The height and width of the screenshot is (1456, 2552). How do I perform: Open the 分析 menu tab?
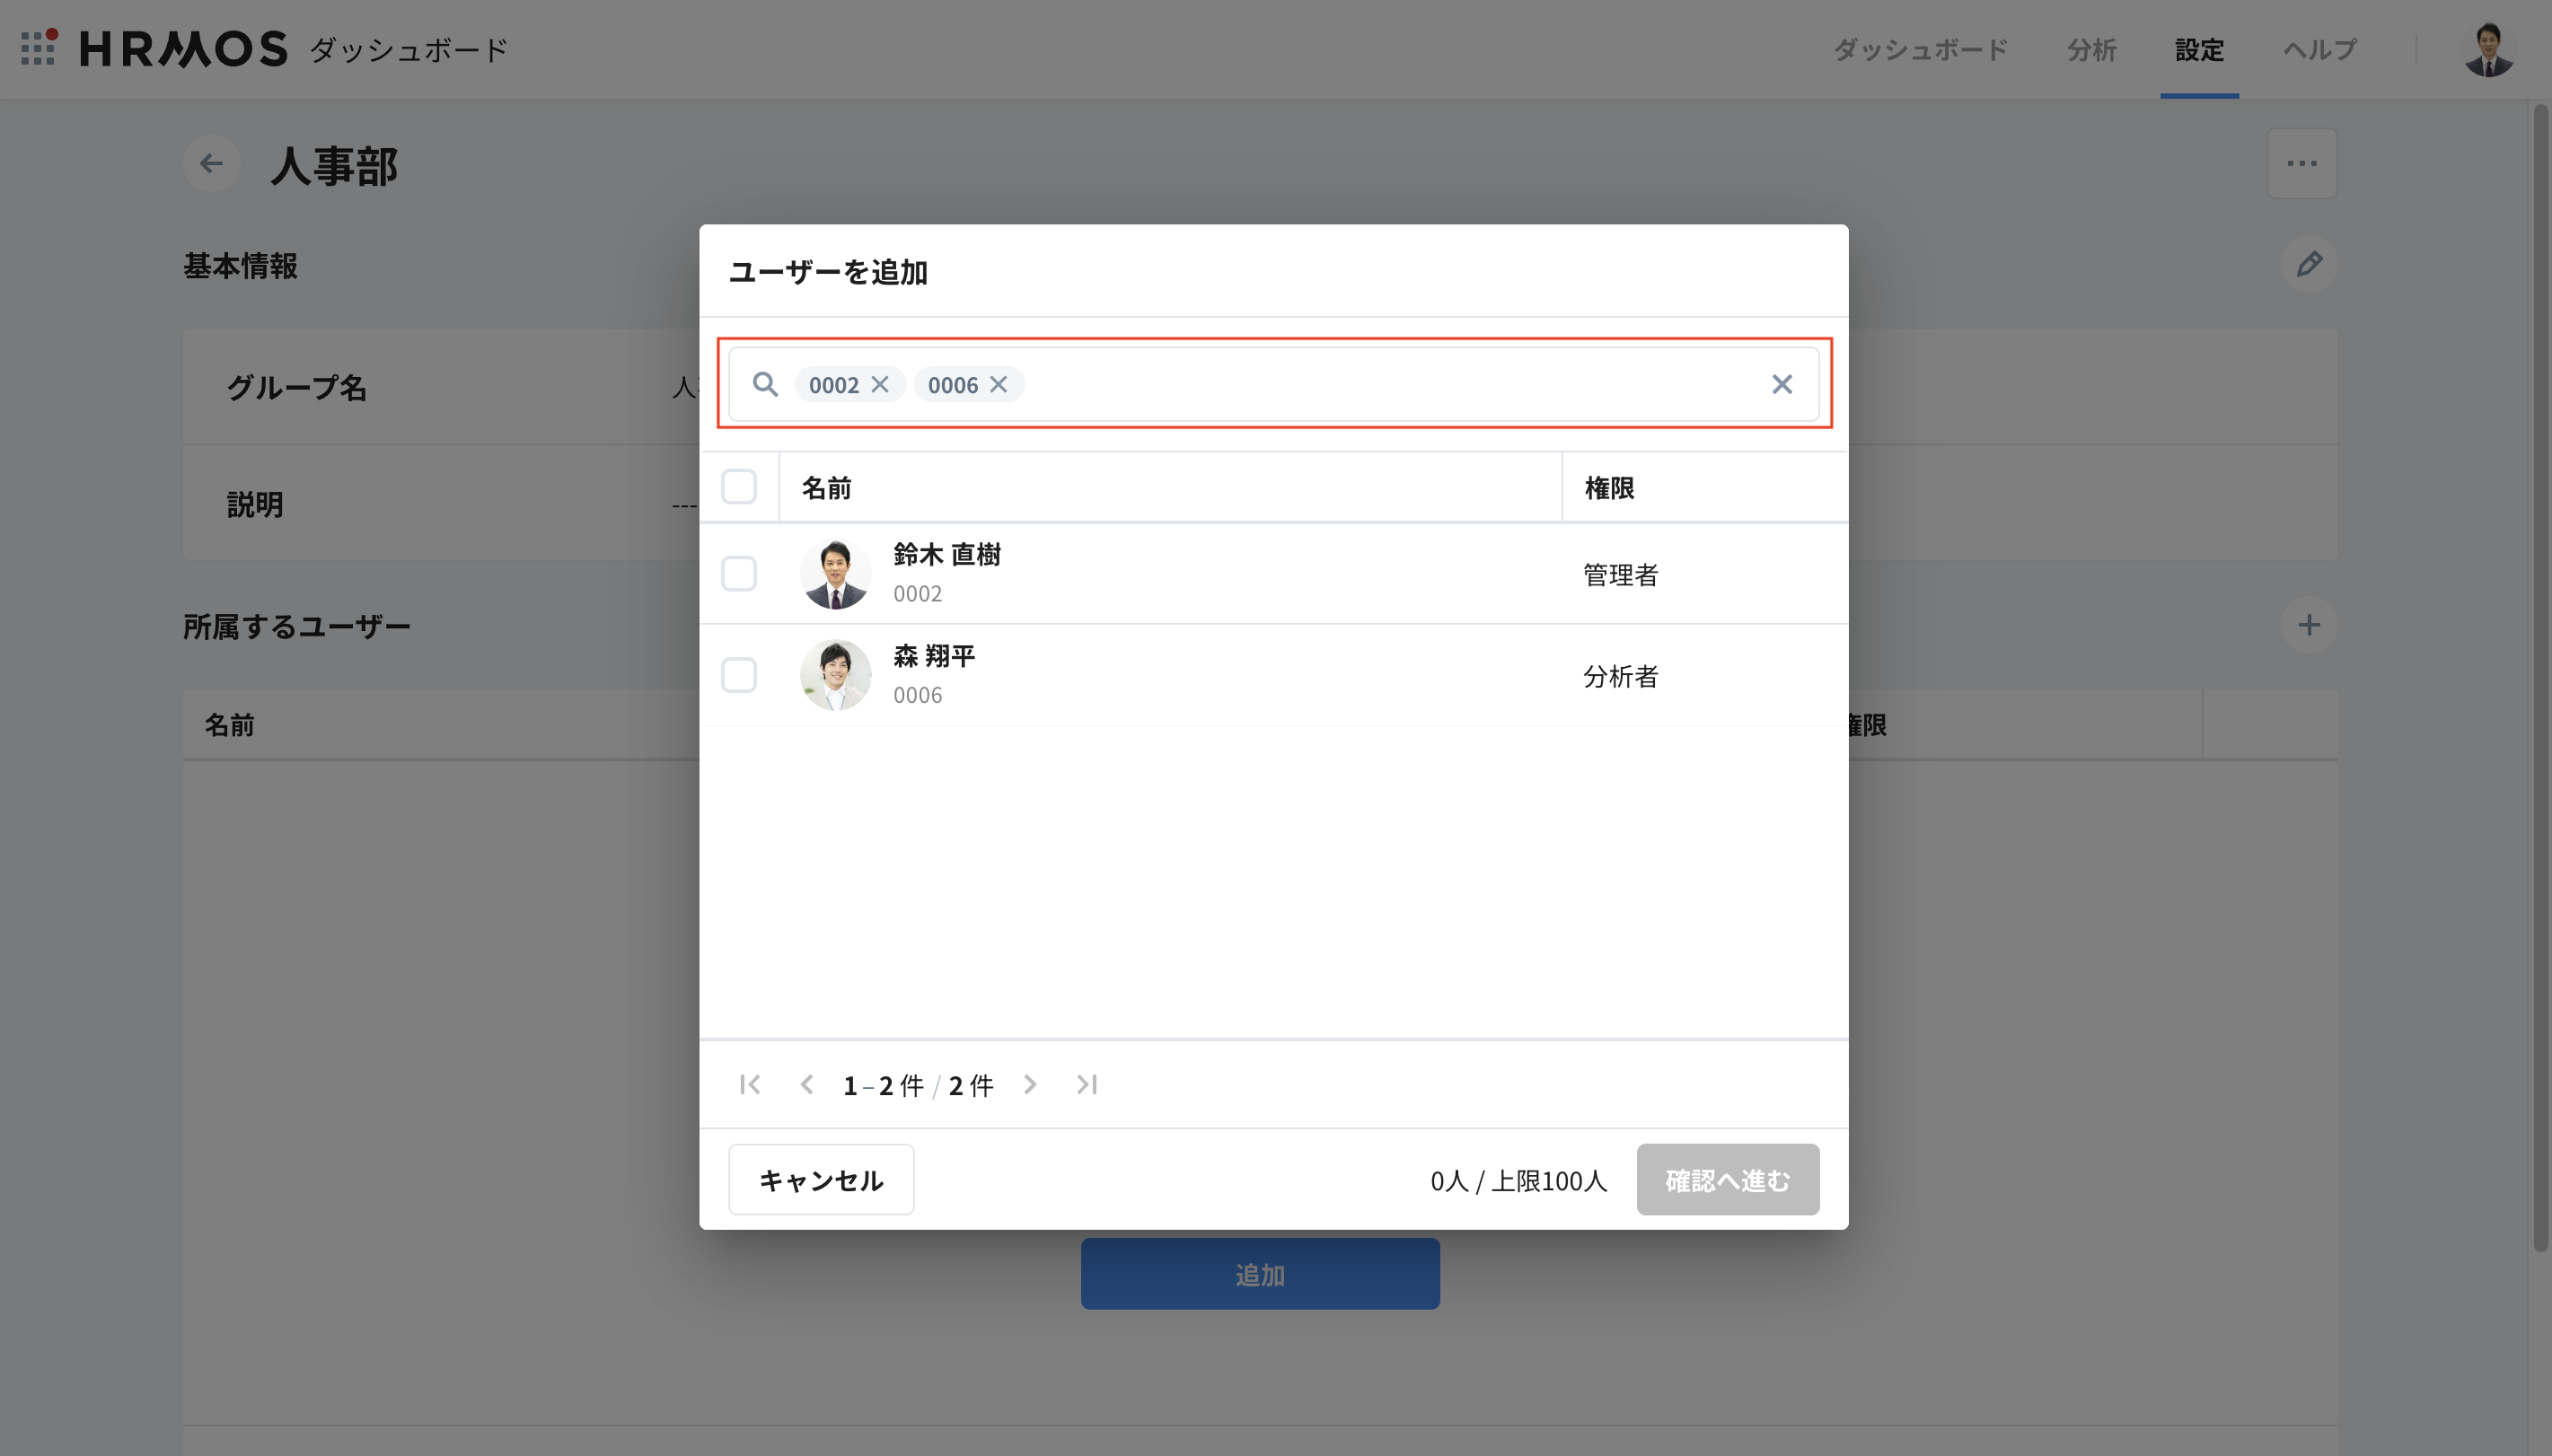pyautogui.click(x=2091, y=50)
